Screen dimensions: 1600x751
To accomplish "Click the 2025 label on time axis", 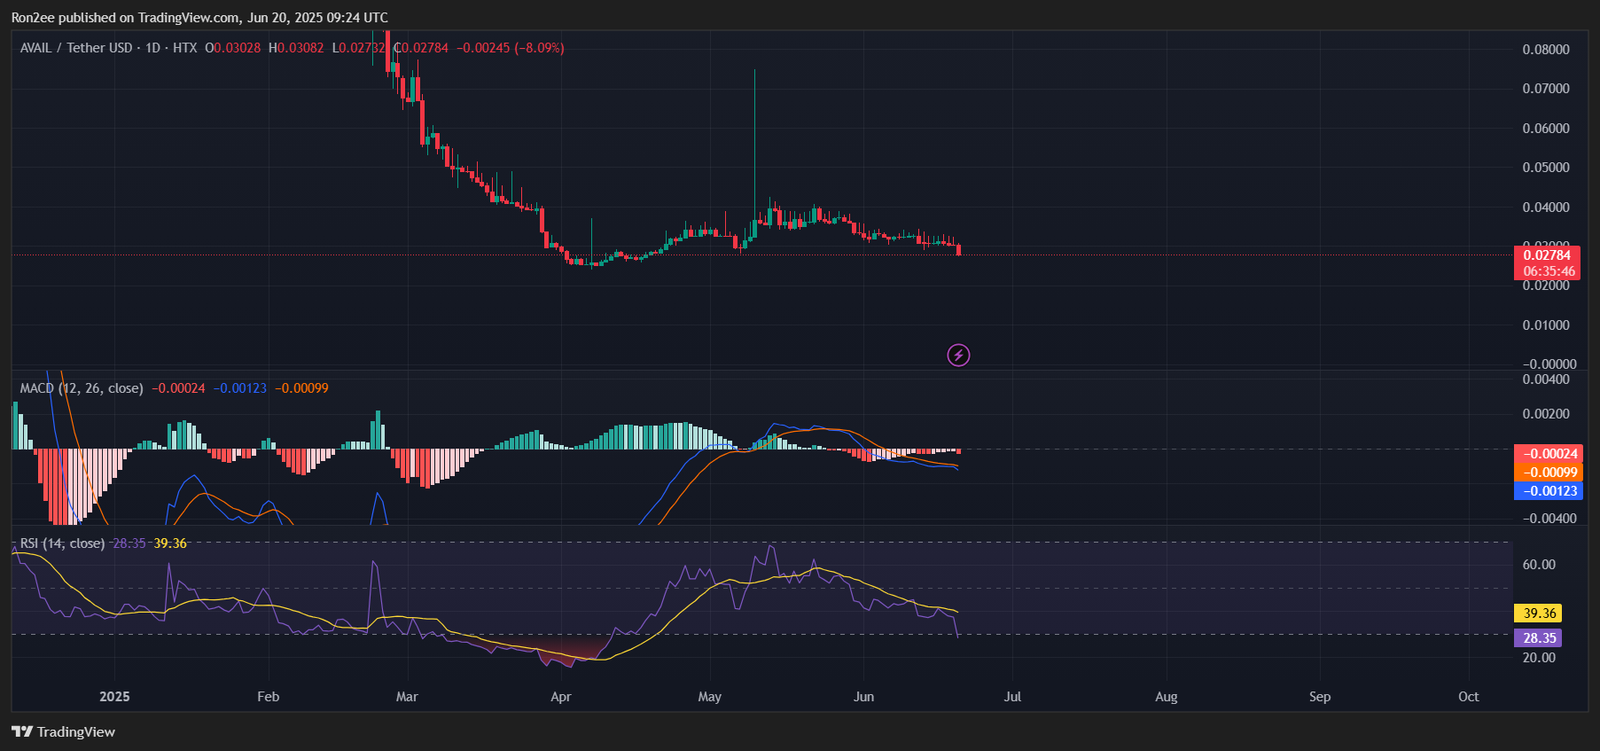I will pos(115,696).
